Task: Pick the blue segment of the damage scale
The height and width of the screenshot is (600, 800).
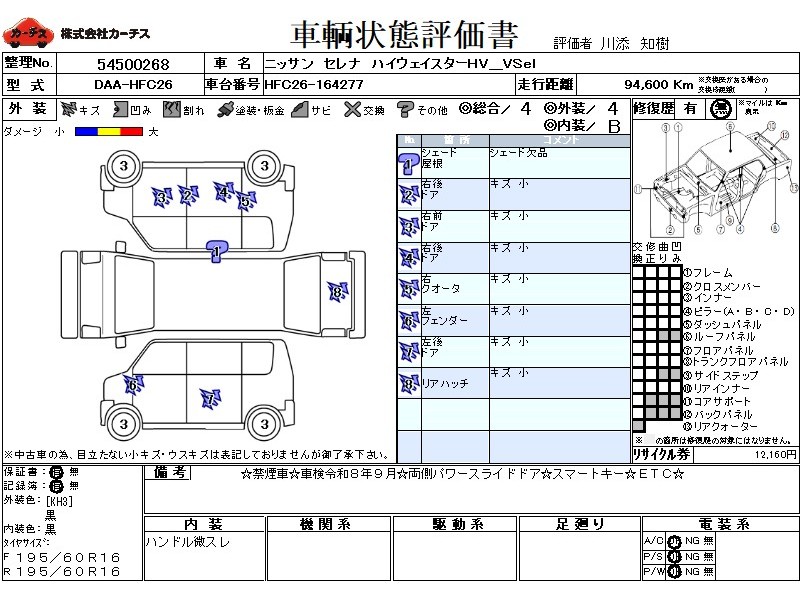Action: point(86,132)
